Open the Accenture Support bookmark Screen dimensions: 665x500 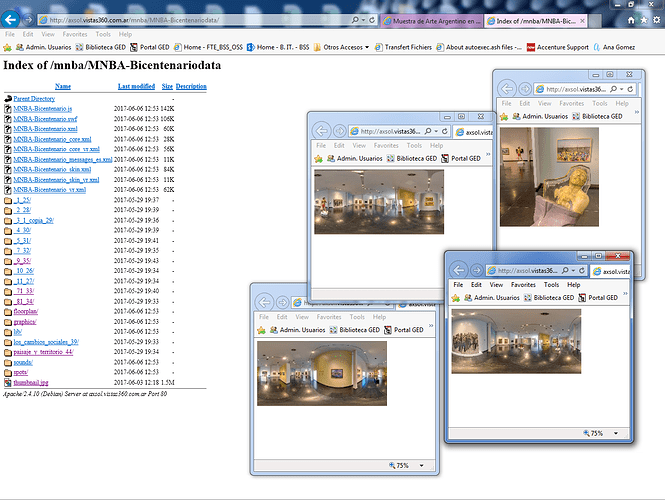[558, 47]
